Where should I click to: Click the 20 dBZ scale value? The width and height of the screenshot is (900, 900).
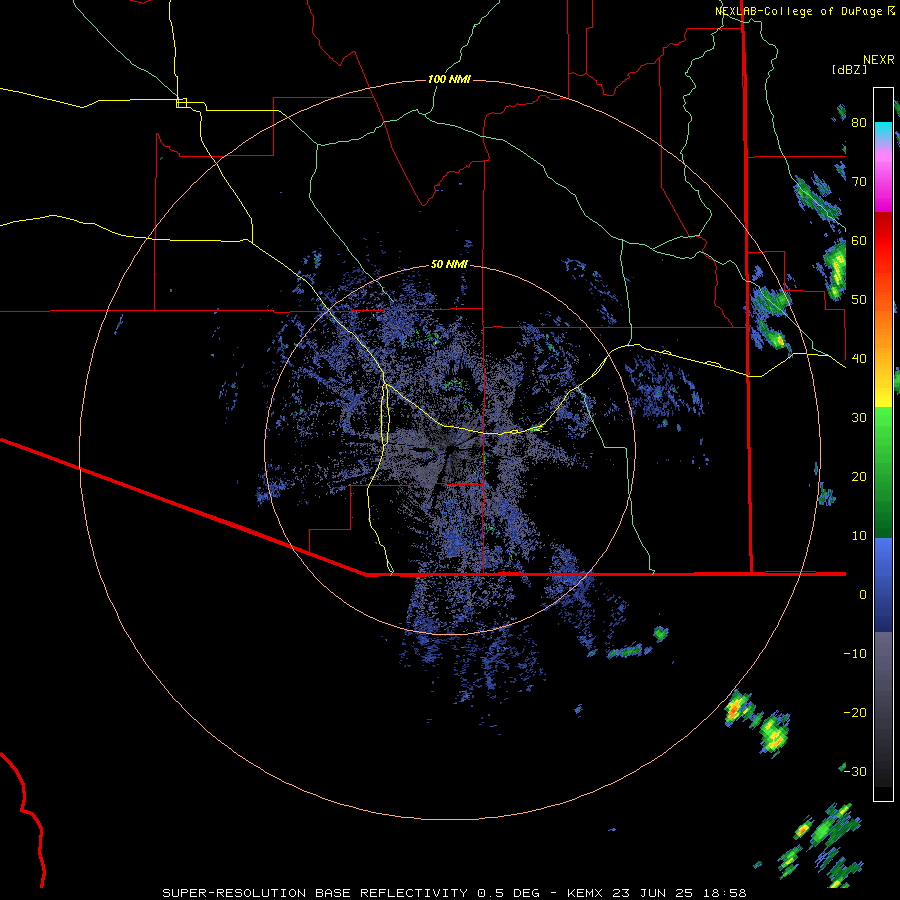[859, 477]
